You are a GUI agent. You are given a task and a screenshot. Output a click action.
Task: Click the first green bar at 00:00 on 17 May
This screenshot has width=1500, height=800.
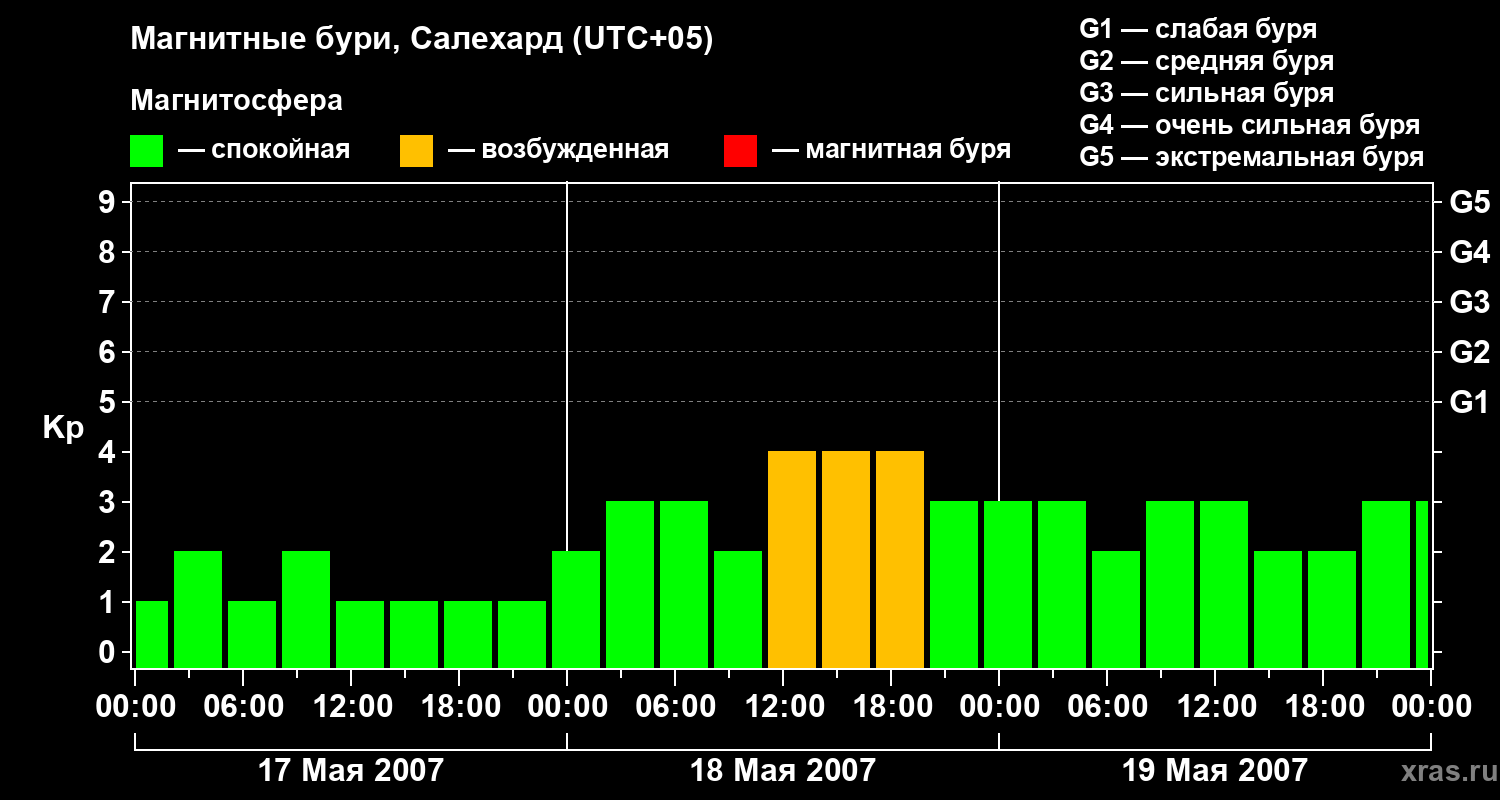pos(152,634)
